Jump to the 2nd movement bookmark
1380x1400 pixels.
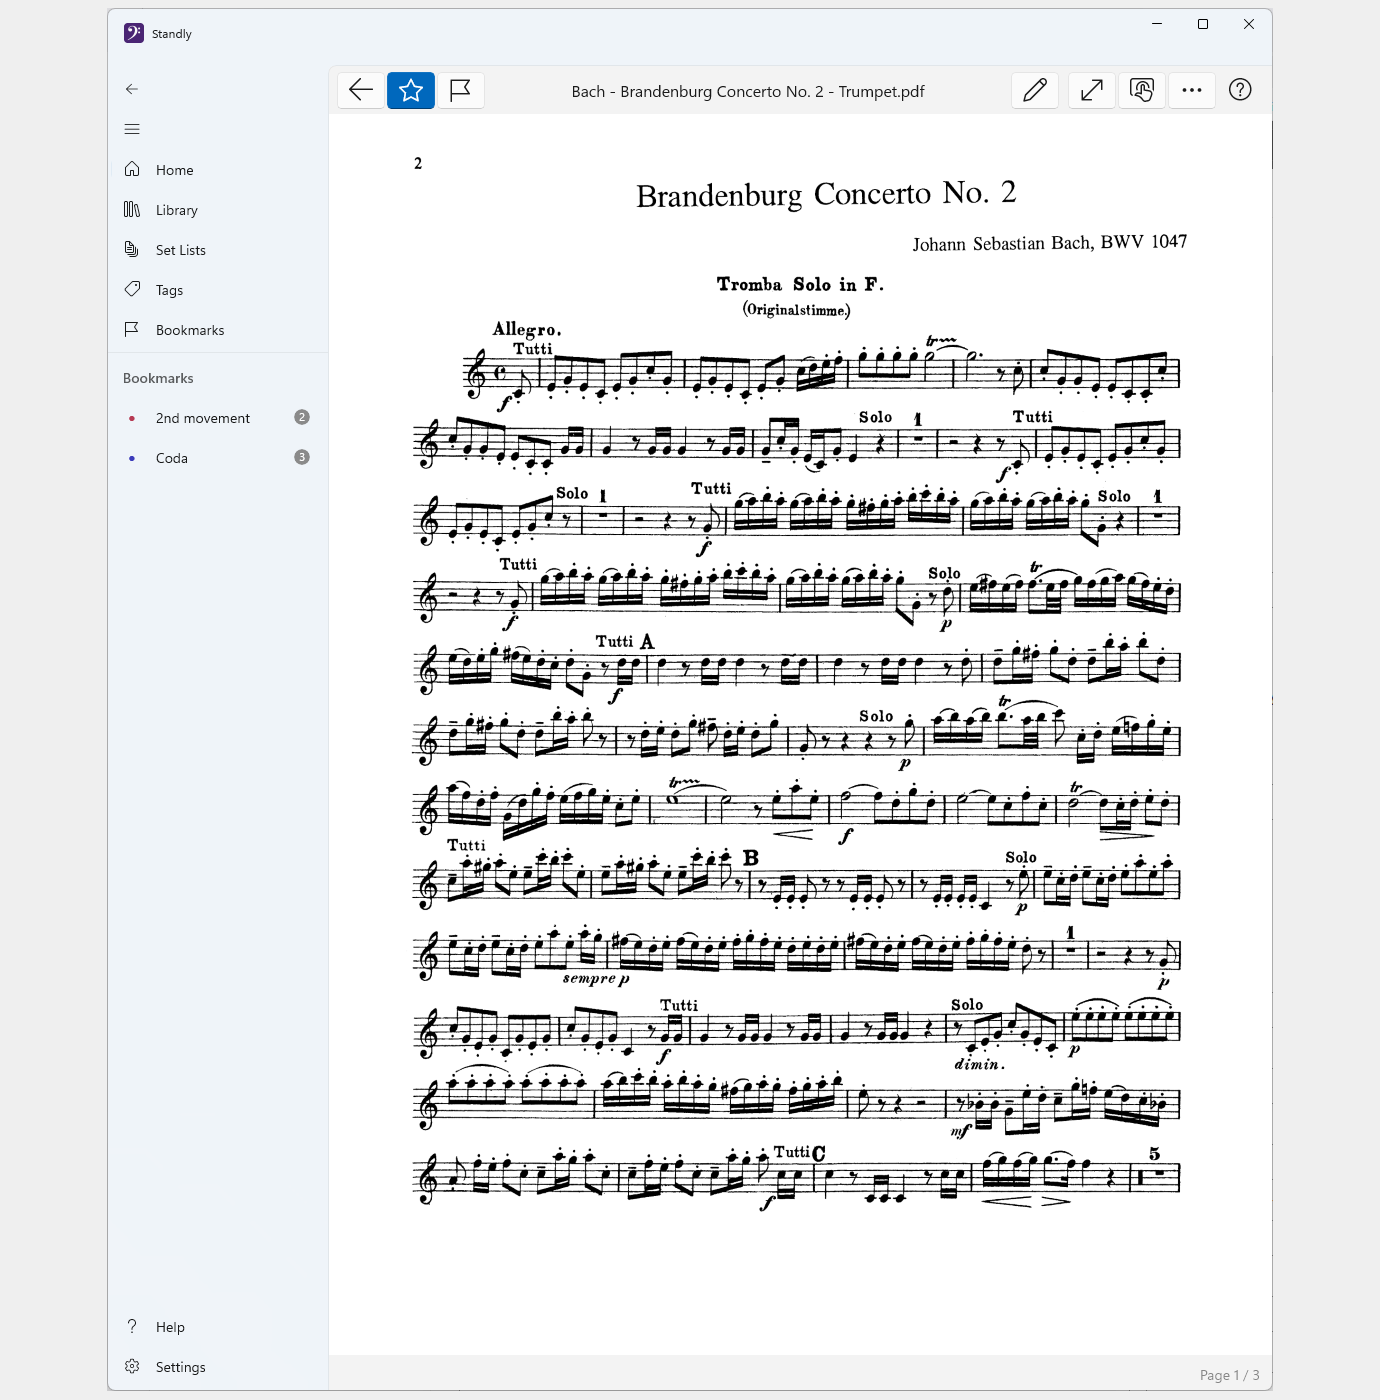click(x=218, y=418)
